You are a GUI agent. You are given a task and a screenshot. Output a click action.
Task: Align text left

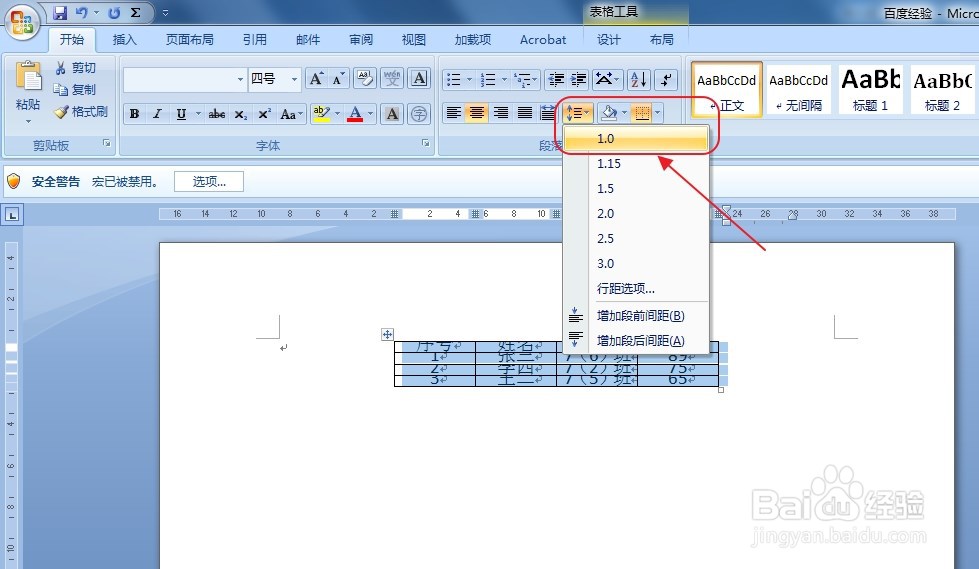(454, 113)
